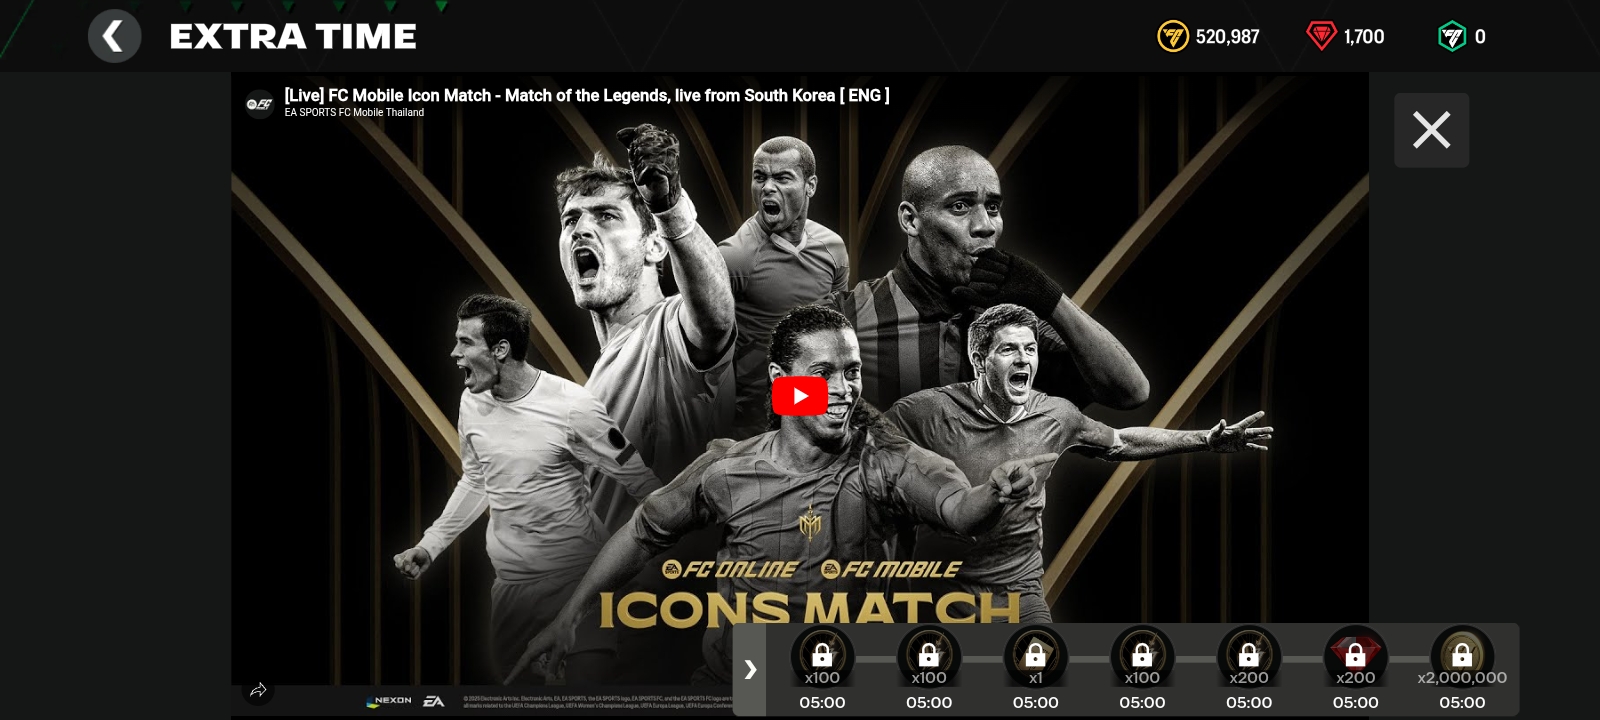
Task: Open the video share arrow icon
Action: (x=258, y=690)
